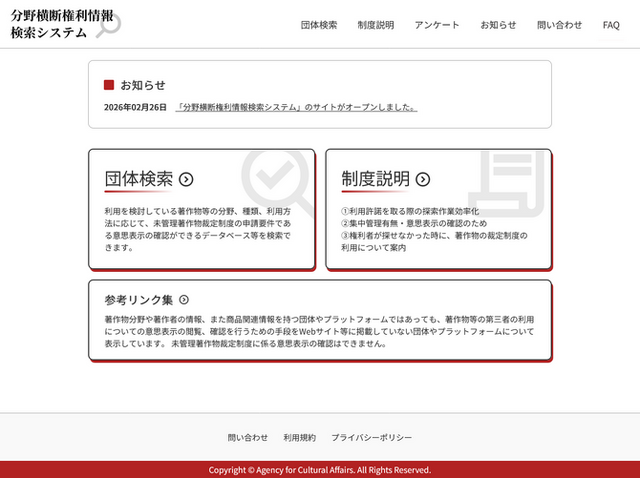This screenshot has height=478, width=640.
Task: Click the arrow icon beside 制度説明 heading
Action: tap(423, 179)
